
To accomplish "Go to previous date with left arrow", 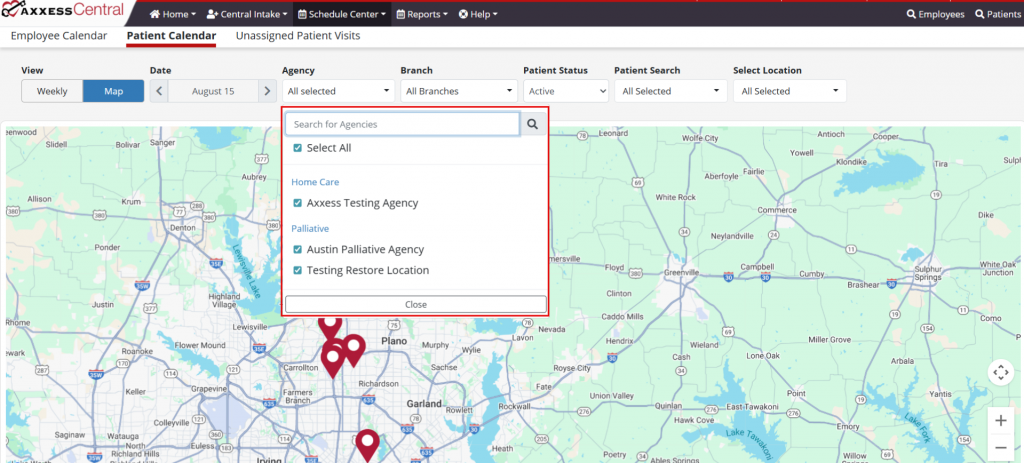I will click(159, 91).
